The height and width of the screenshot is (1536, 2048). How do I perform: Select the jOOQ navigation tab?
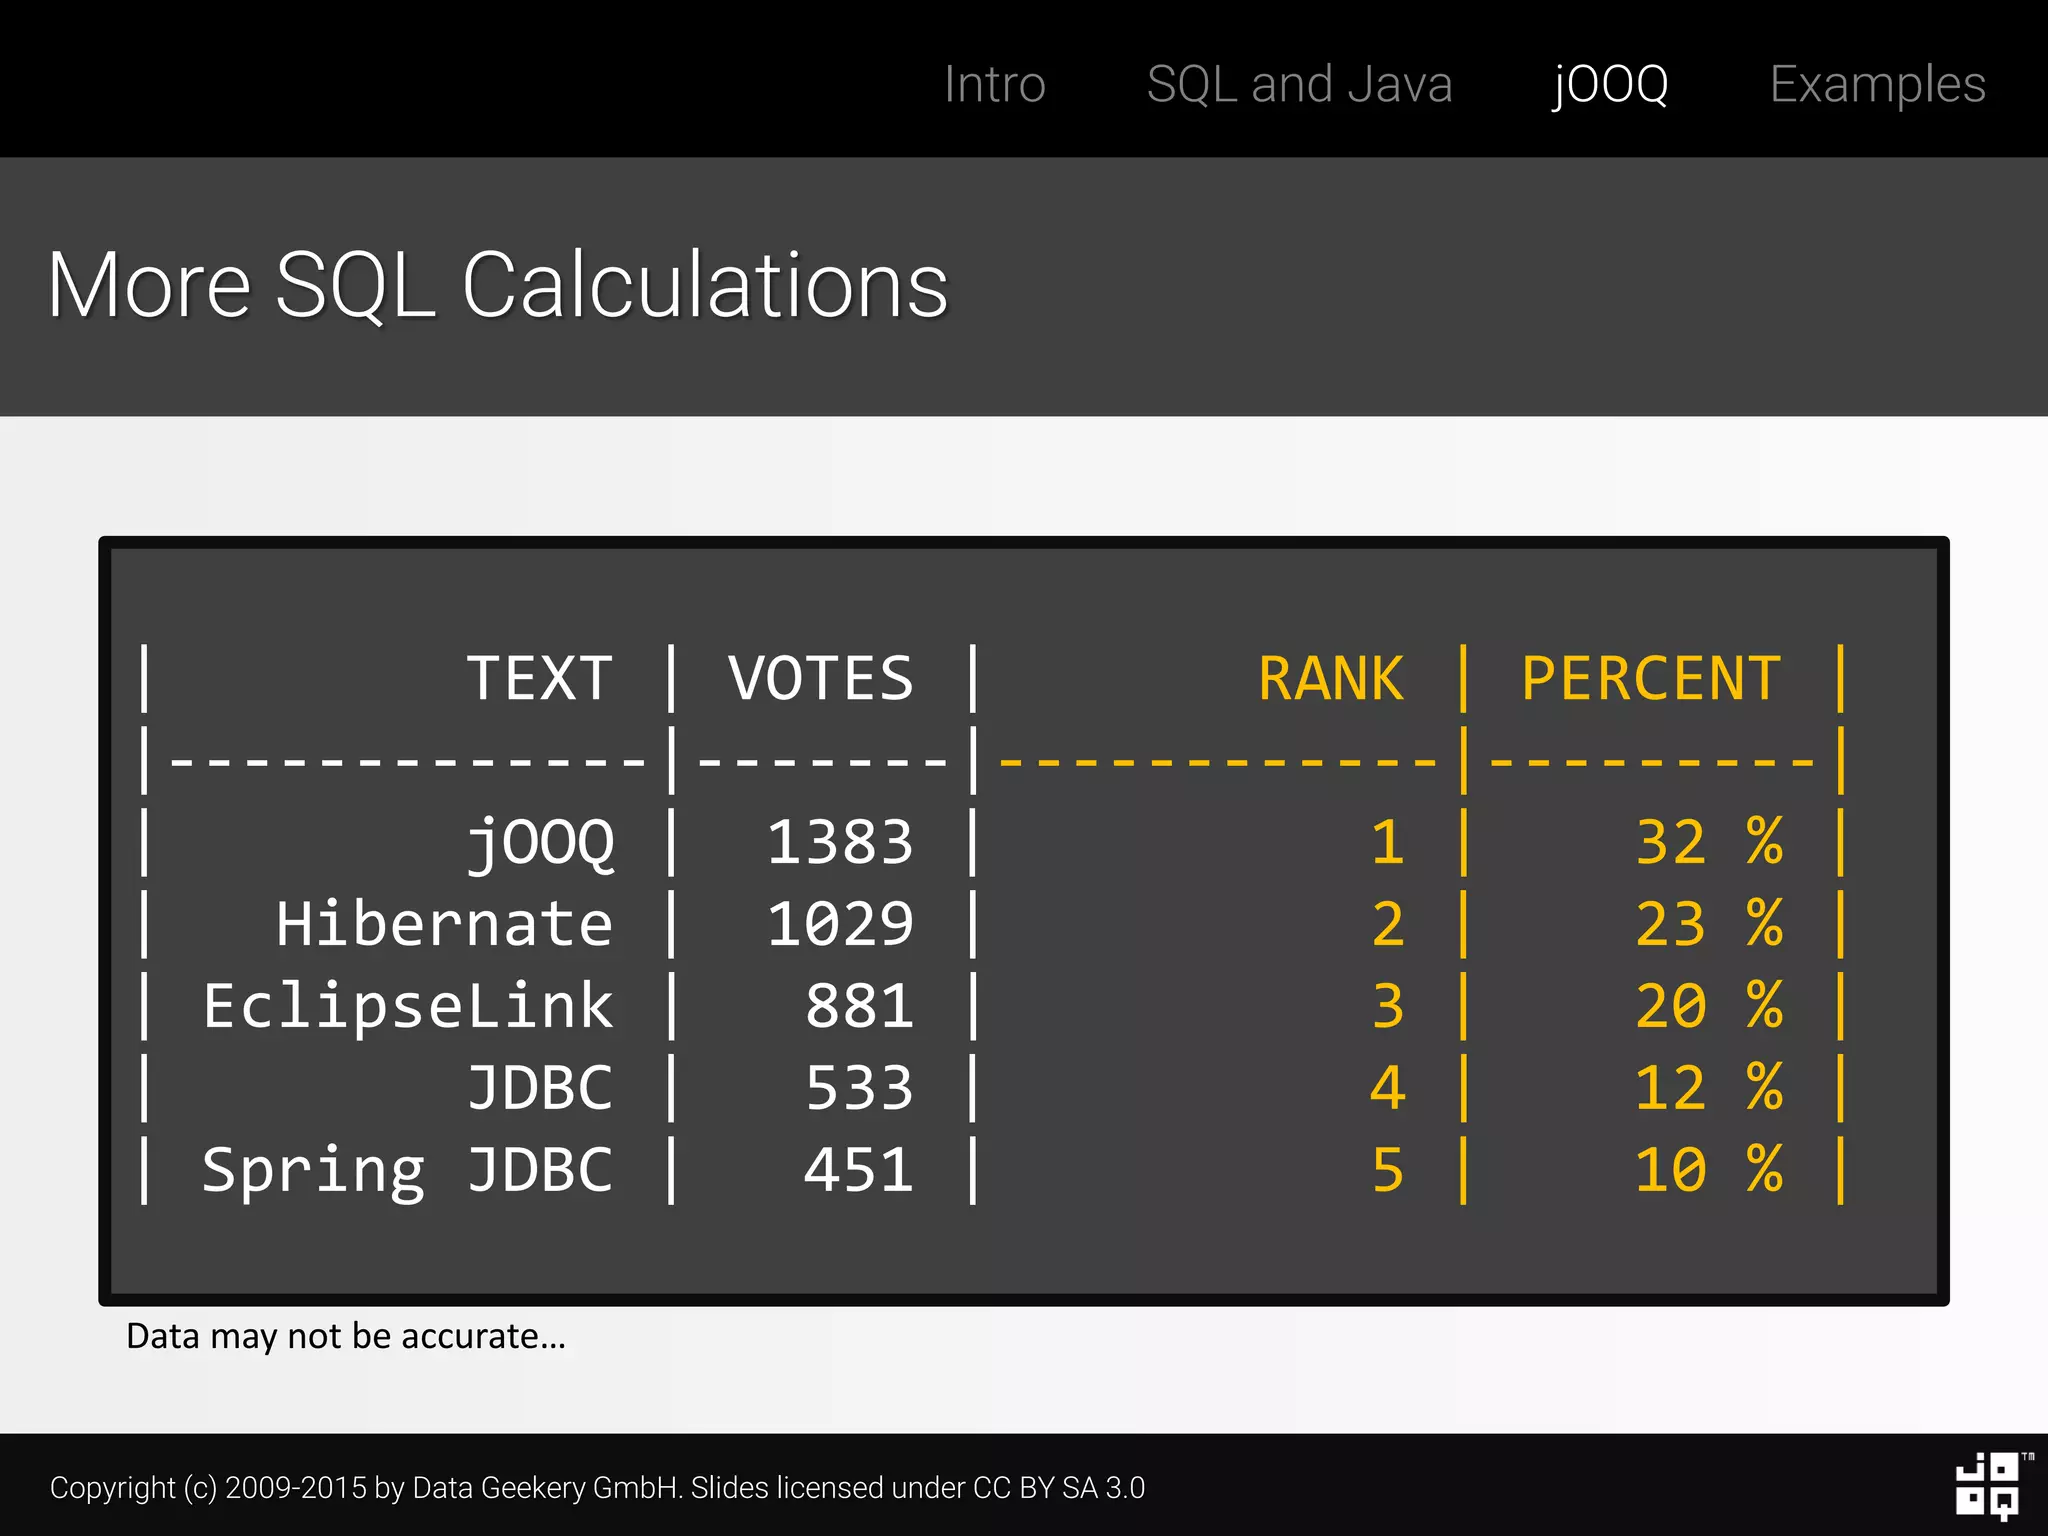pyautogui.click(x=1610, y=84)
